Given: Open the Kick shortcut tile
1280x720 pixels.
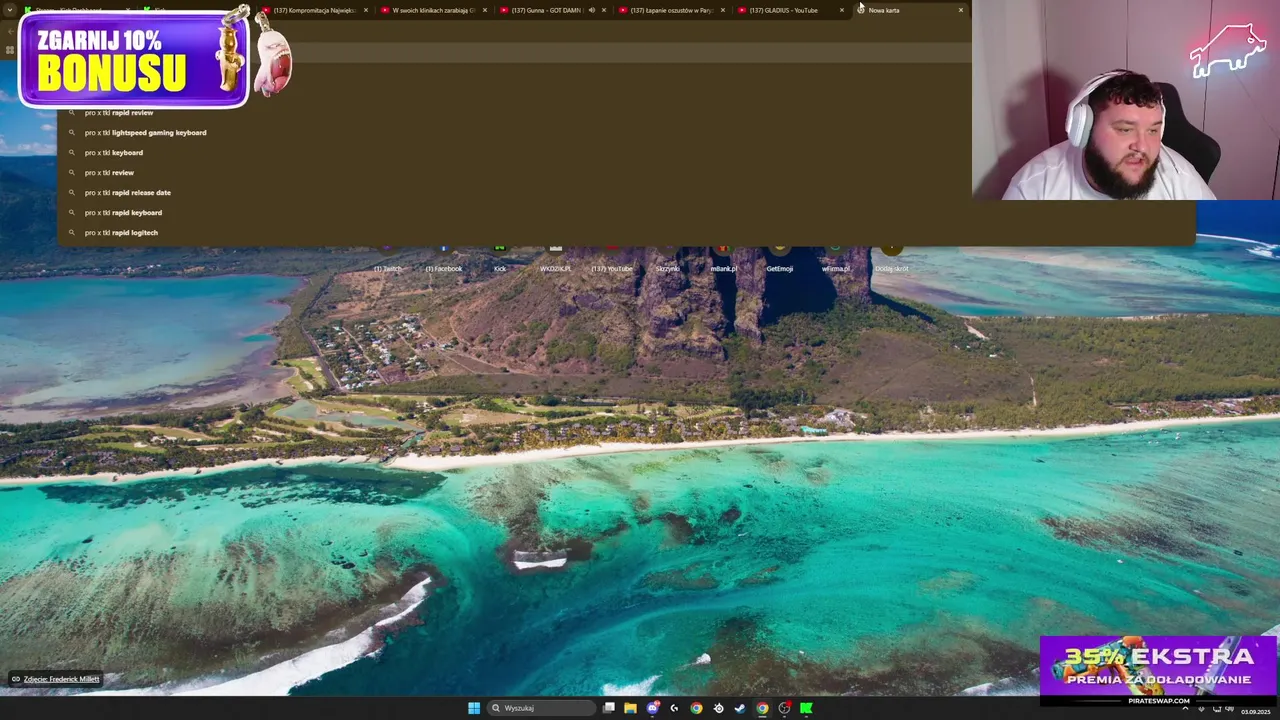Looking at the screenshot, I should click(x=500, y=259).
